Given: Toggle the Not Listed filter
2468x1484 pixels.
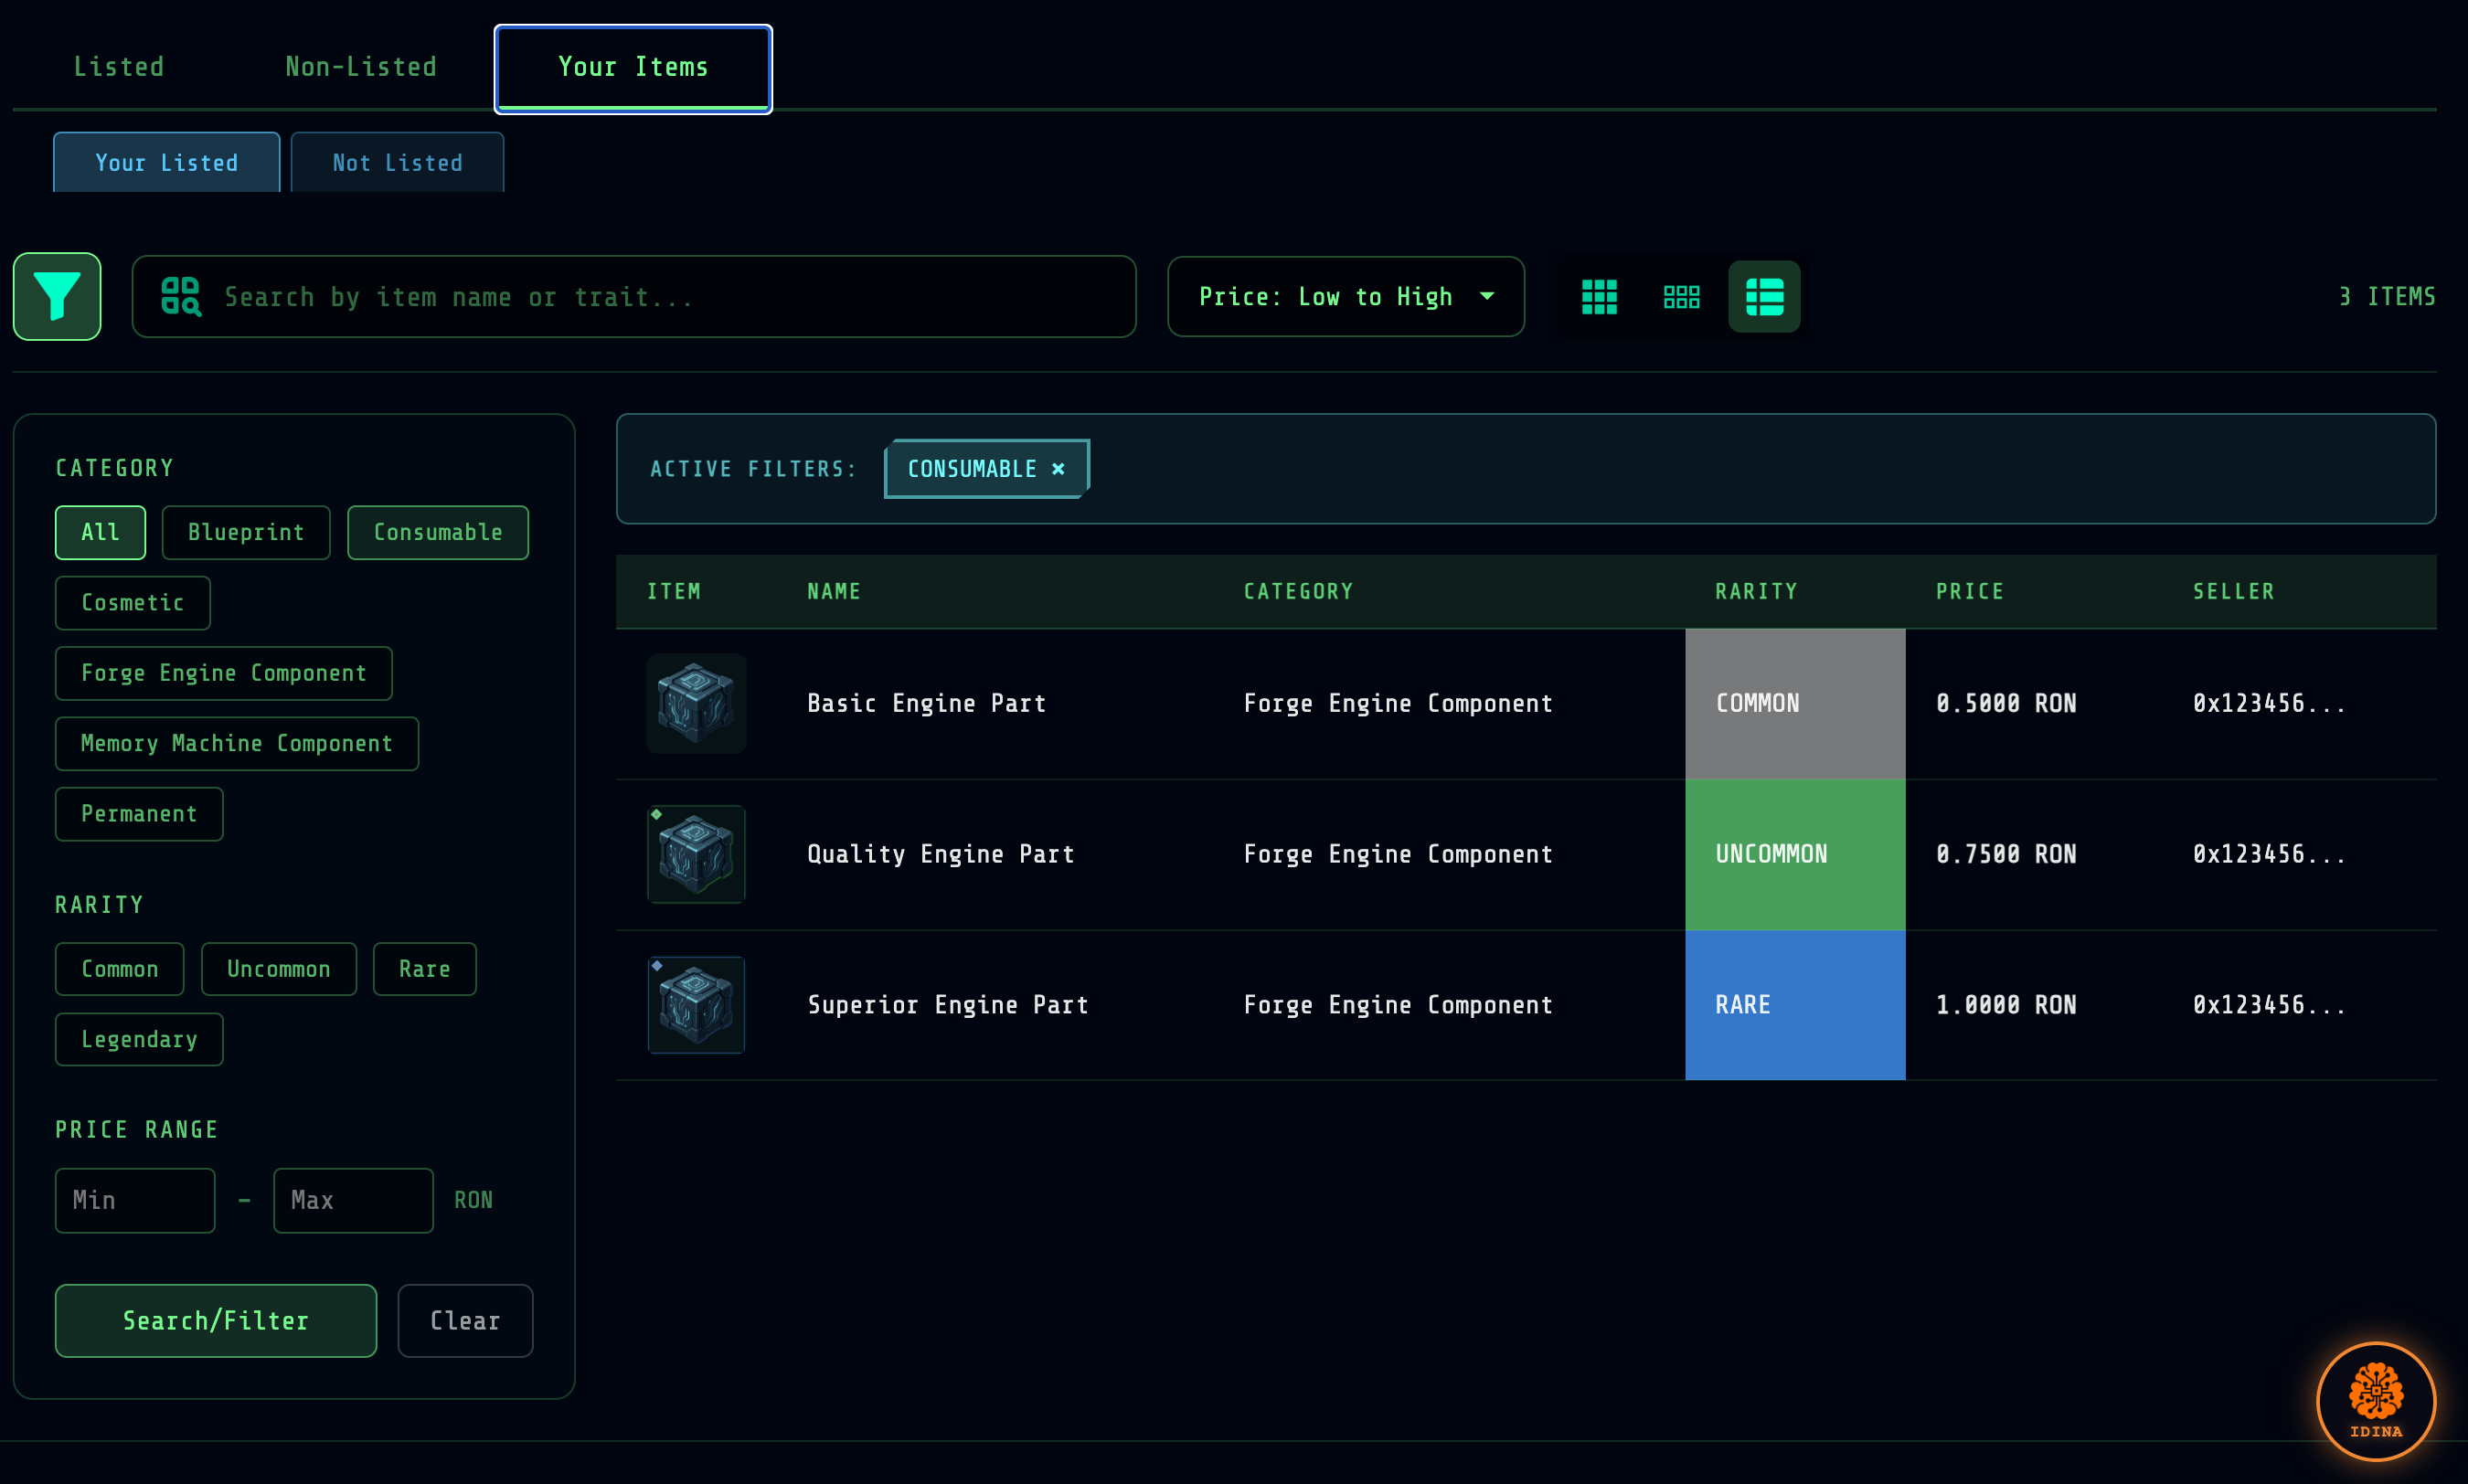Looking at the screenshot, I should [x=396, y=161].
